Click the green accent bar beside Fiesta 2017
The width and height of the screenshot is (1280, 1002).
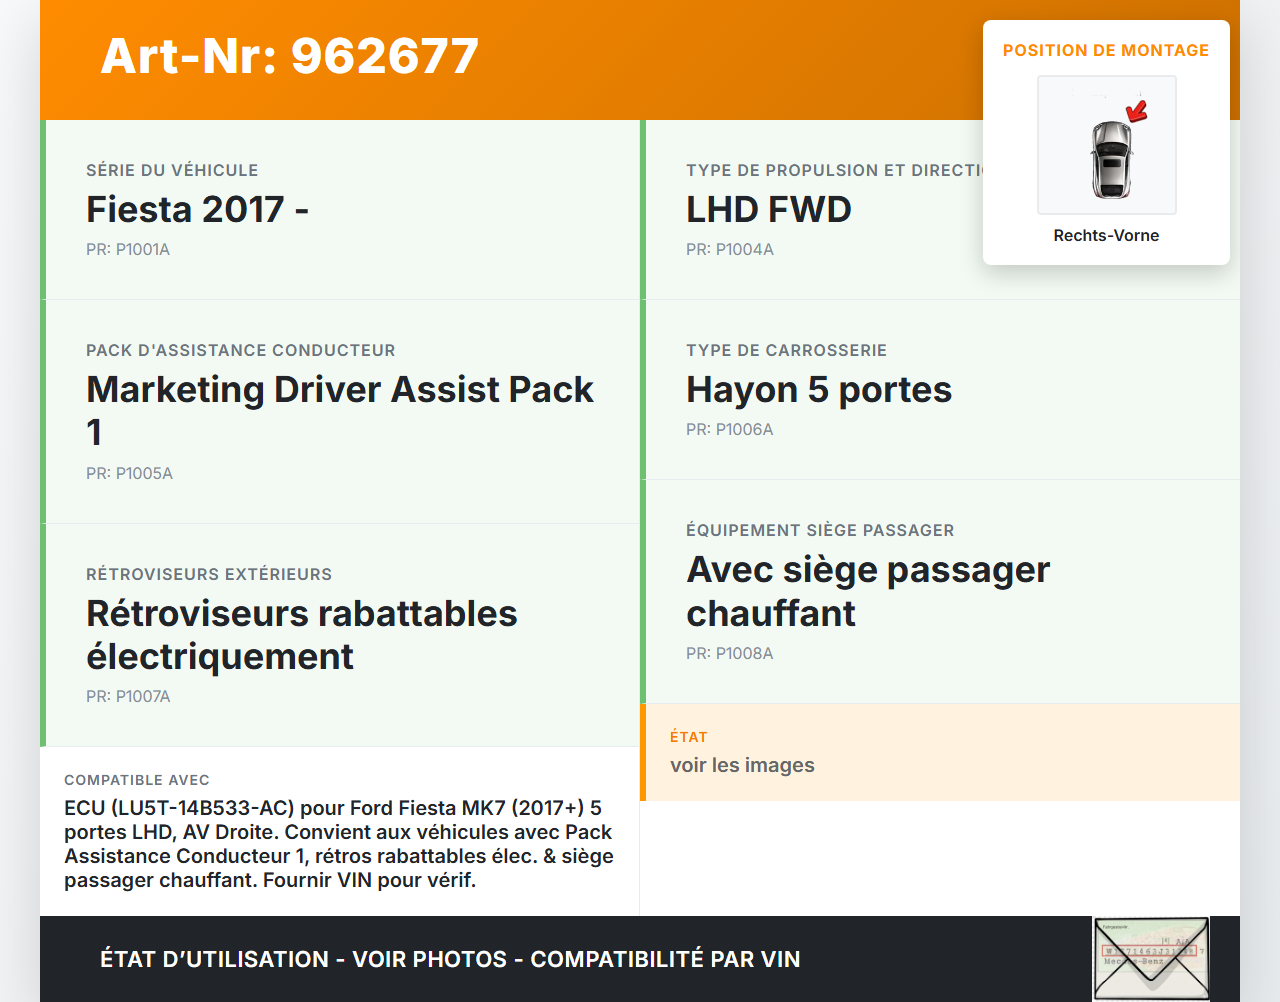pos(41,209)
